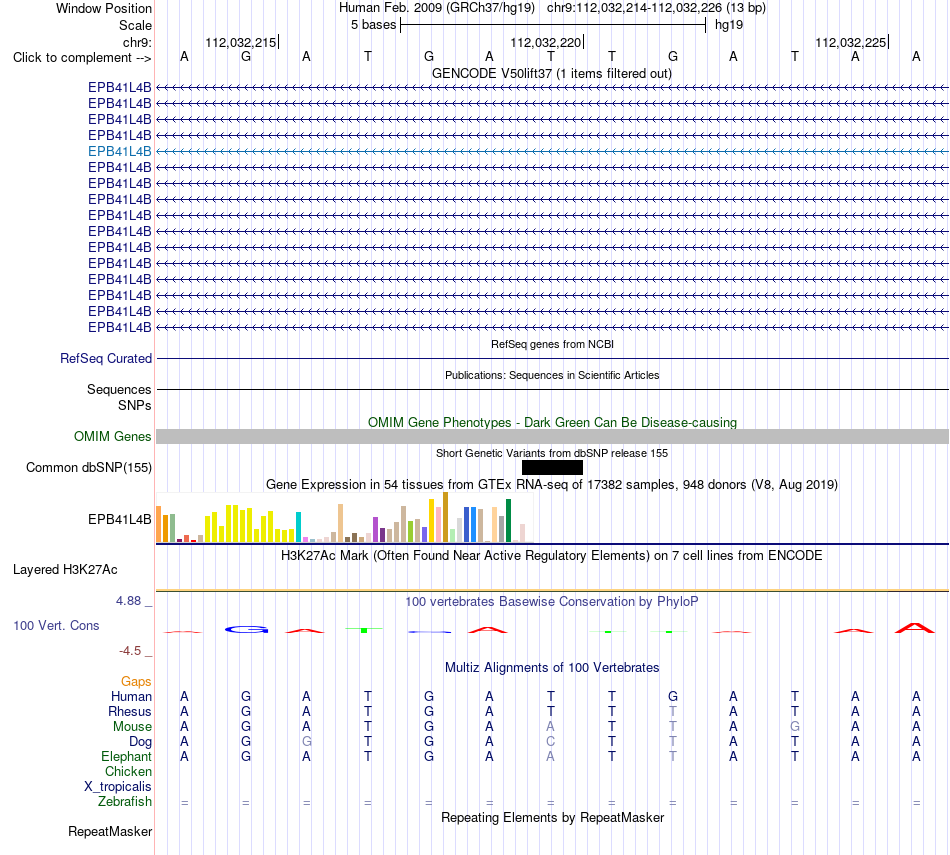Click the 'chr9:112,032,214-112,032,226 (13 bp)' header text
Screen dimensions: 950x855
coord(656,8)
